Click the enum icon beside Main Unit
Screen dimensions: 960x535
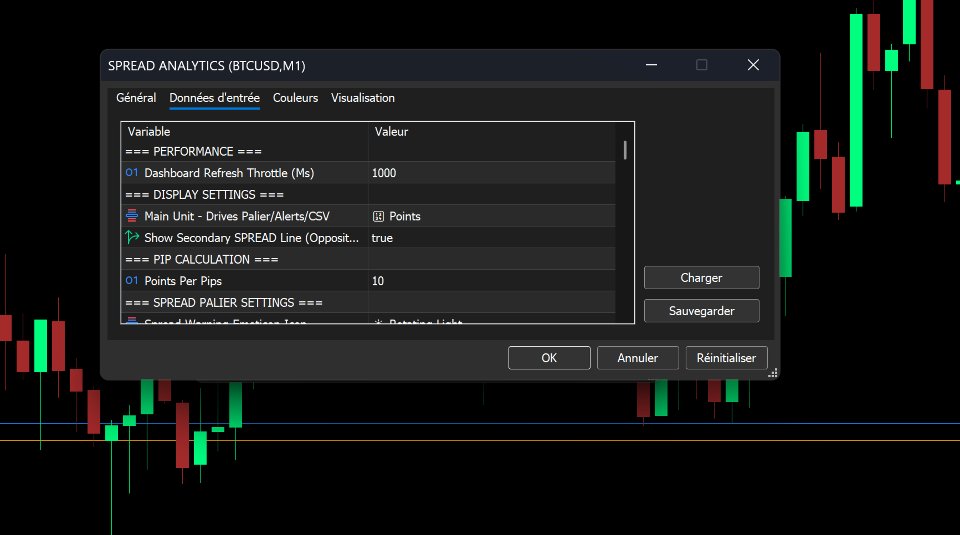click(132, 215)
